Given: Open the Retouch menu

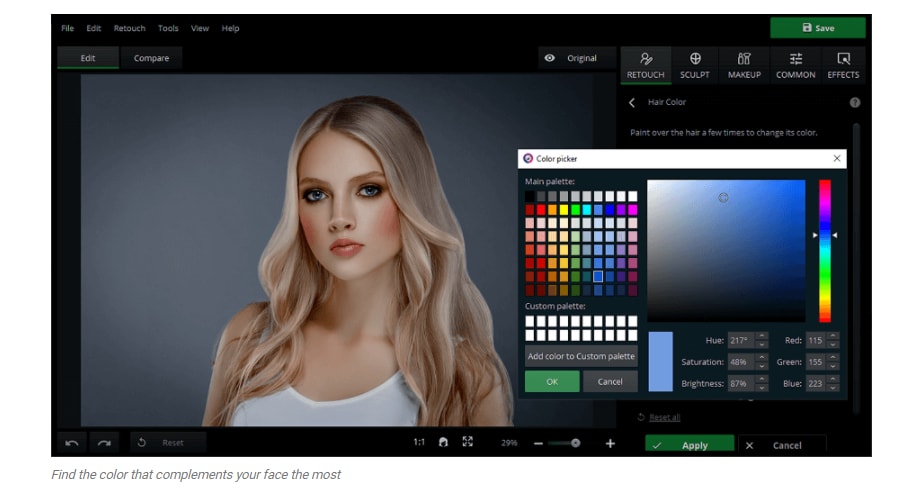Looking at the screenshot, I should [130, 28].
